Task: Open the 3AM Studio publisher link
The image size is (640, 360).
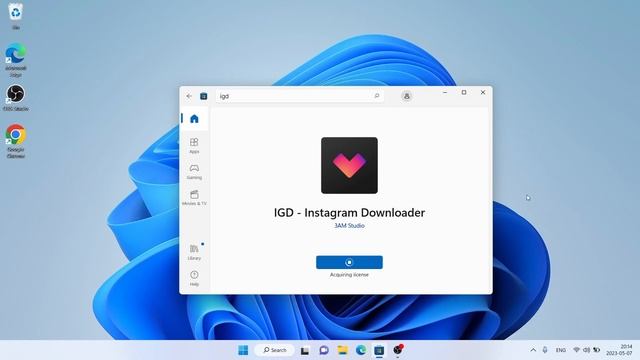Action: (349, 225)
